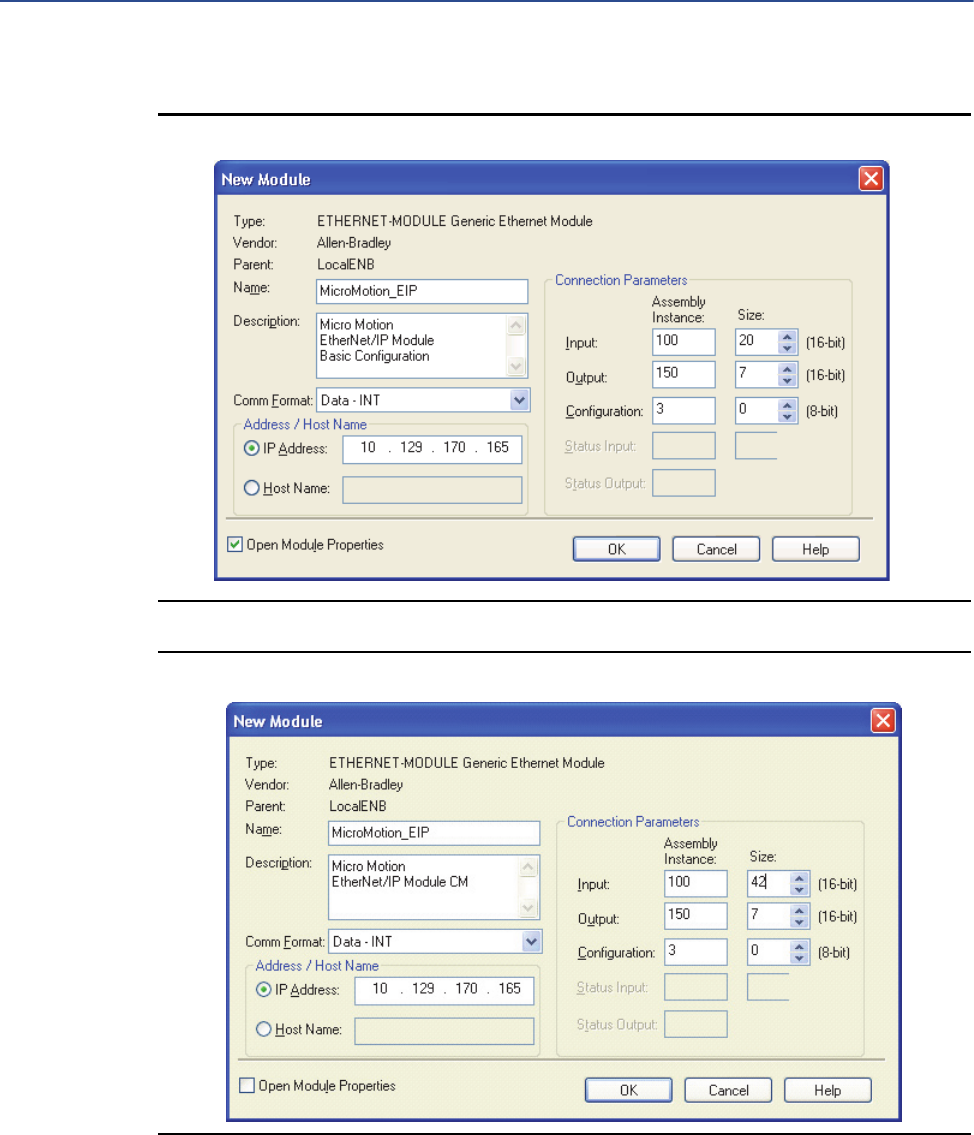Increase Input size above 20 in upper dialog
974x1135 pixels.
[x=787, y=336]
